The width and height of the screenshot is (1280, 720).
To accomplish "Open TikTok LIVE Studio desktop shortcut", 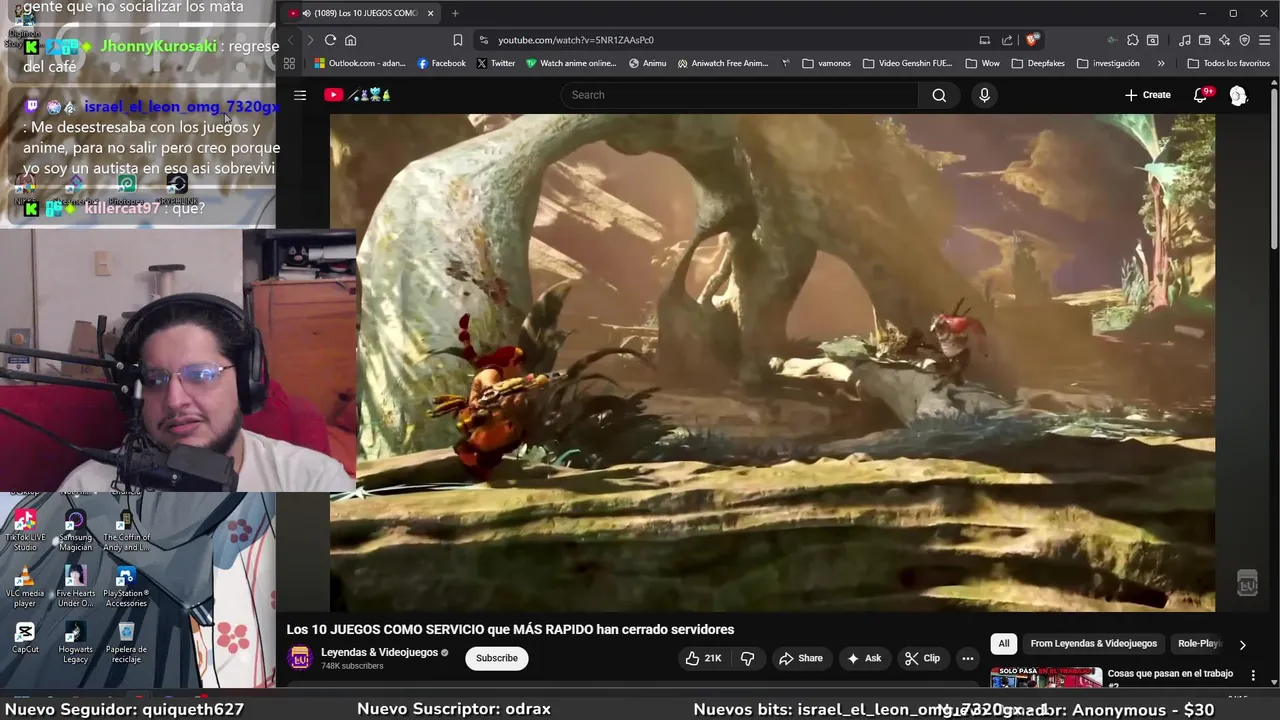I will (25, 530).
